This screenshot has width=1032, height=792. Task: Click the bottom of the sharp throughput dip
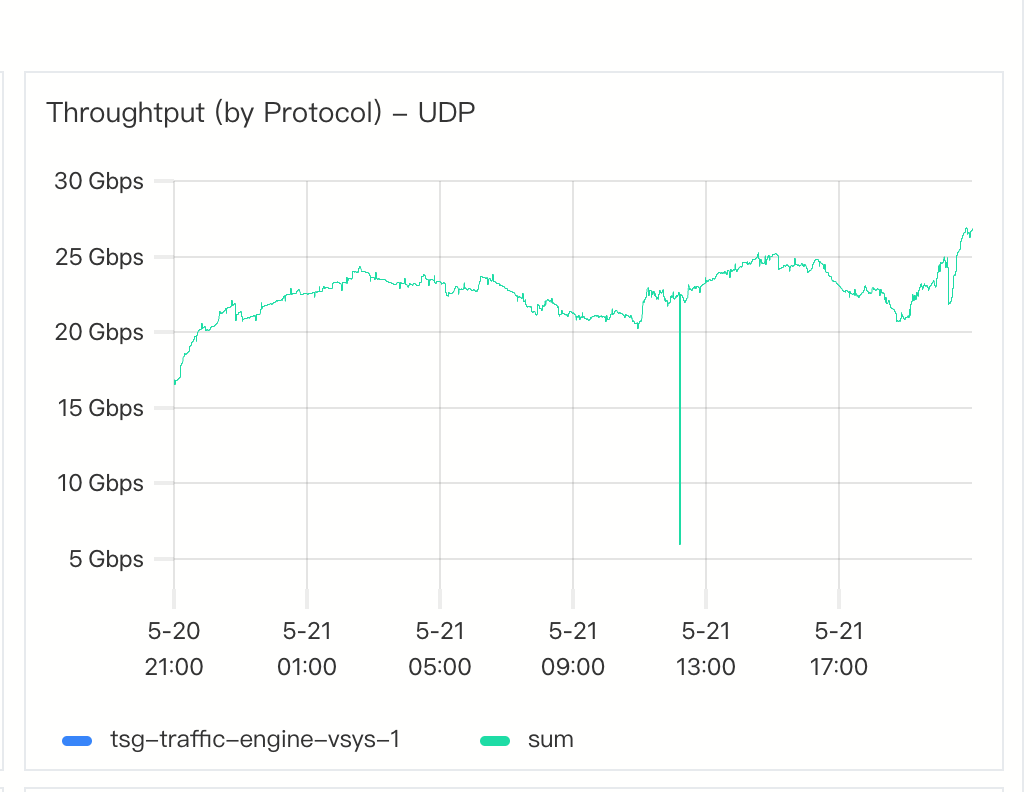(x=680, y=543)
